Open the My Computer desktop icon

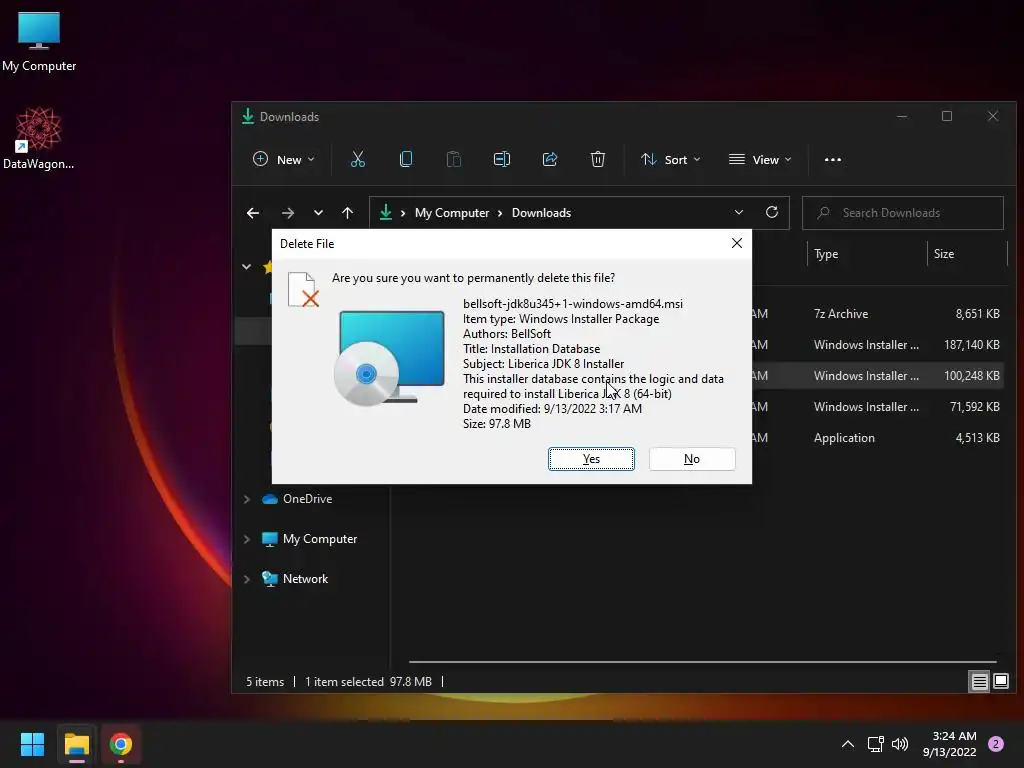tap(39, 41)
